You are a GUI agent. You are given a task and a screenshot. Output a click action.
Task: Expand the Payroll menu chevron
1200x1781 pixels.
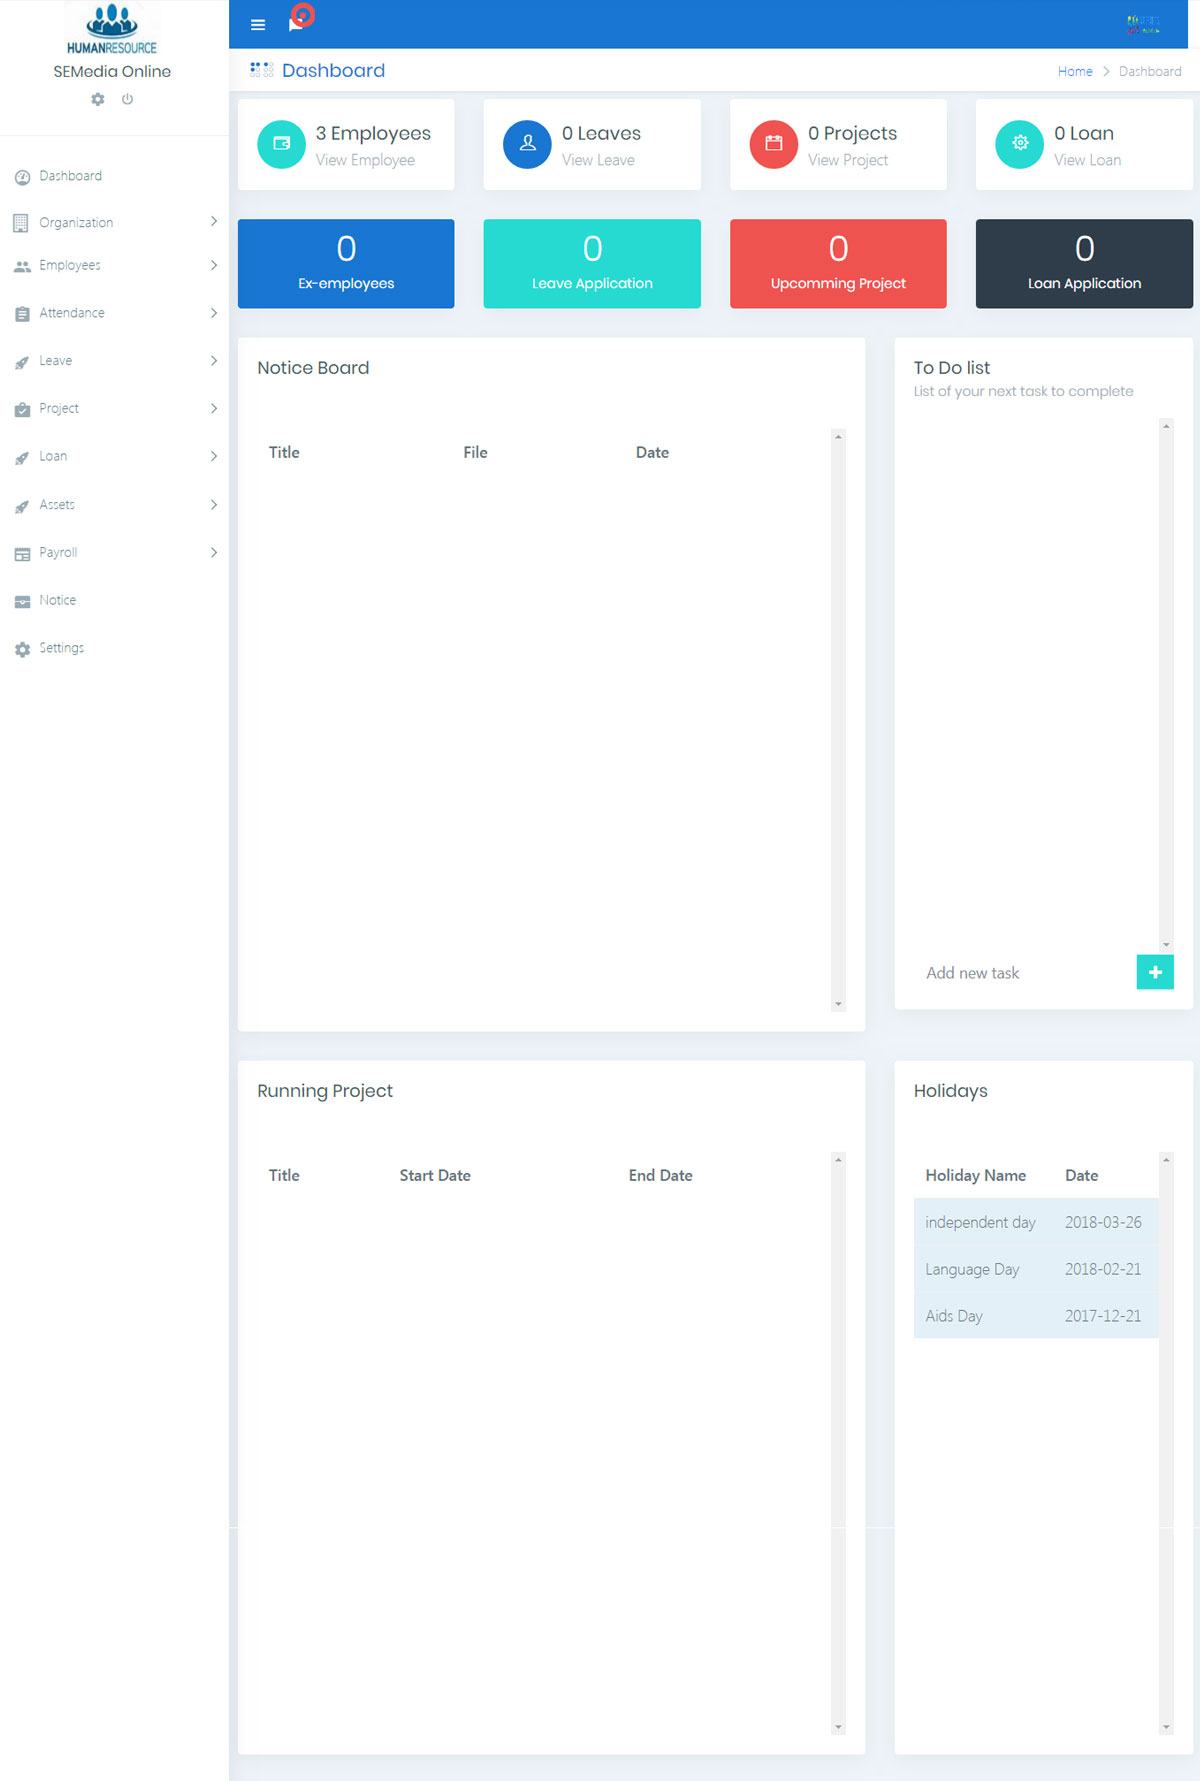coord(214,553)
